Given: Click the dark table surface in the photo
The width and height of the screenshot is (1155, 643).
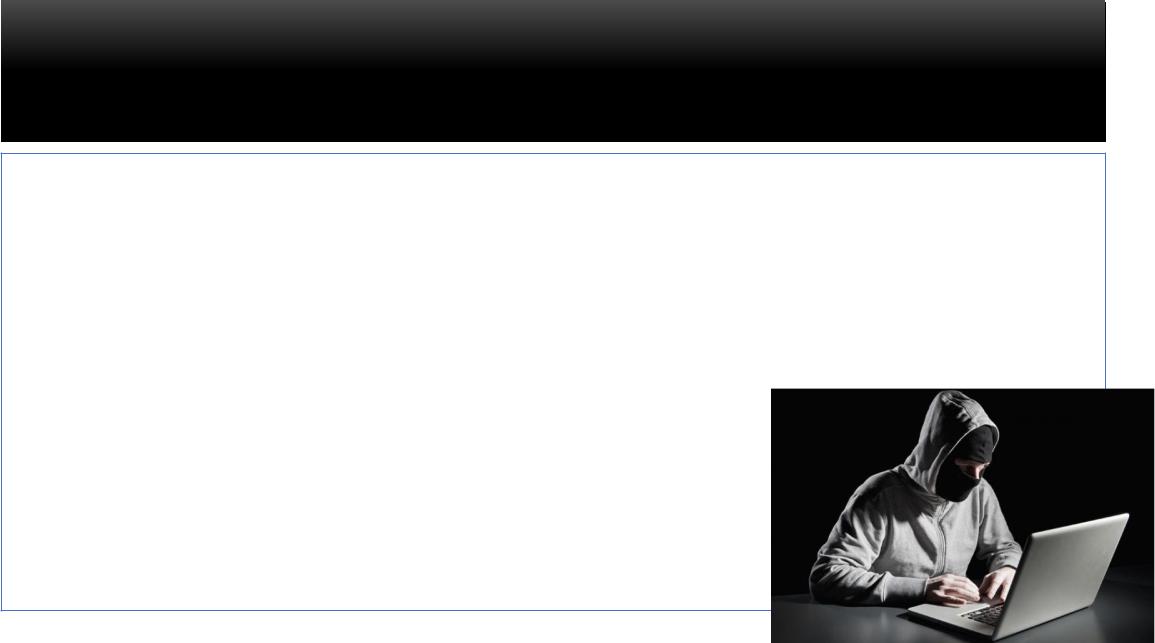Looking at the screenshot, I should pos(840,619).
